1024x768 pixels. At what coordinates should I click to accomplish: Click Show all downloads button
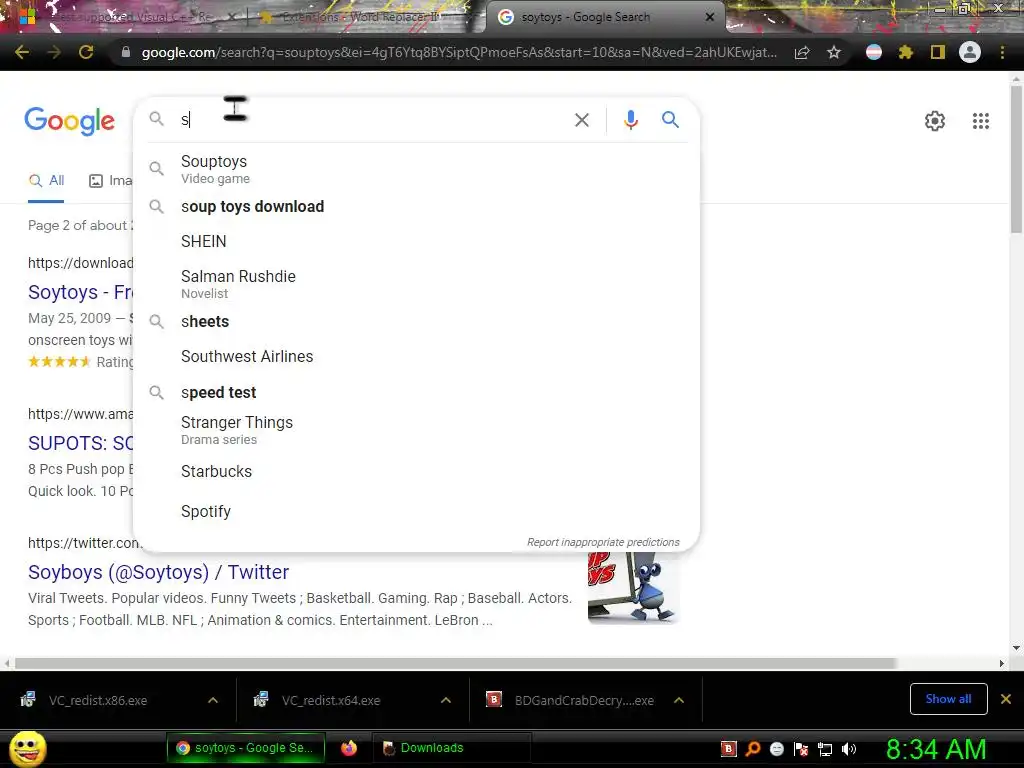pos(948,699)
